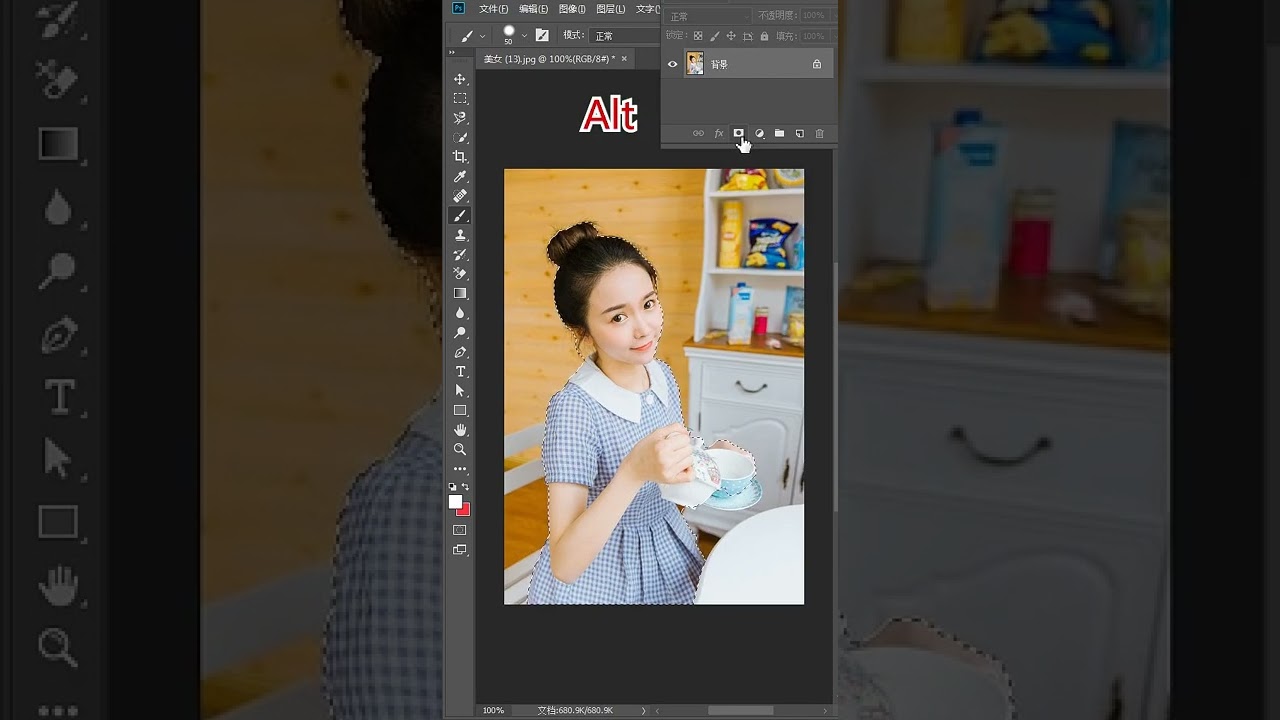Image resolution: width=1280 pixels, height=720 pixels.
Task: Select the Pen tool
Action: [x=460, y=352]
